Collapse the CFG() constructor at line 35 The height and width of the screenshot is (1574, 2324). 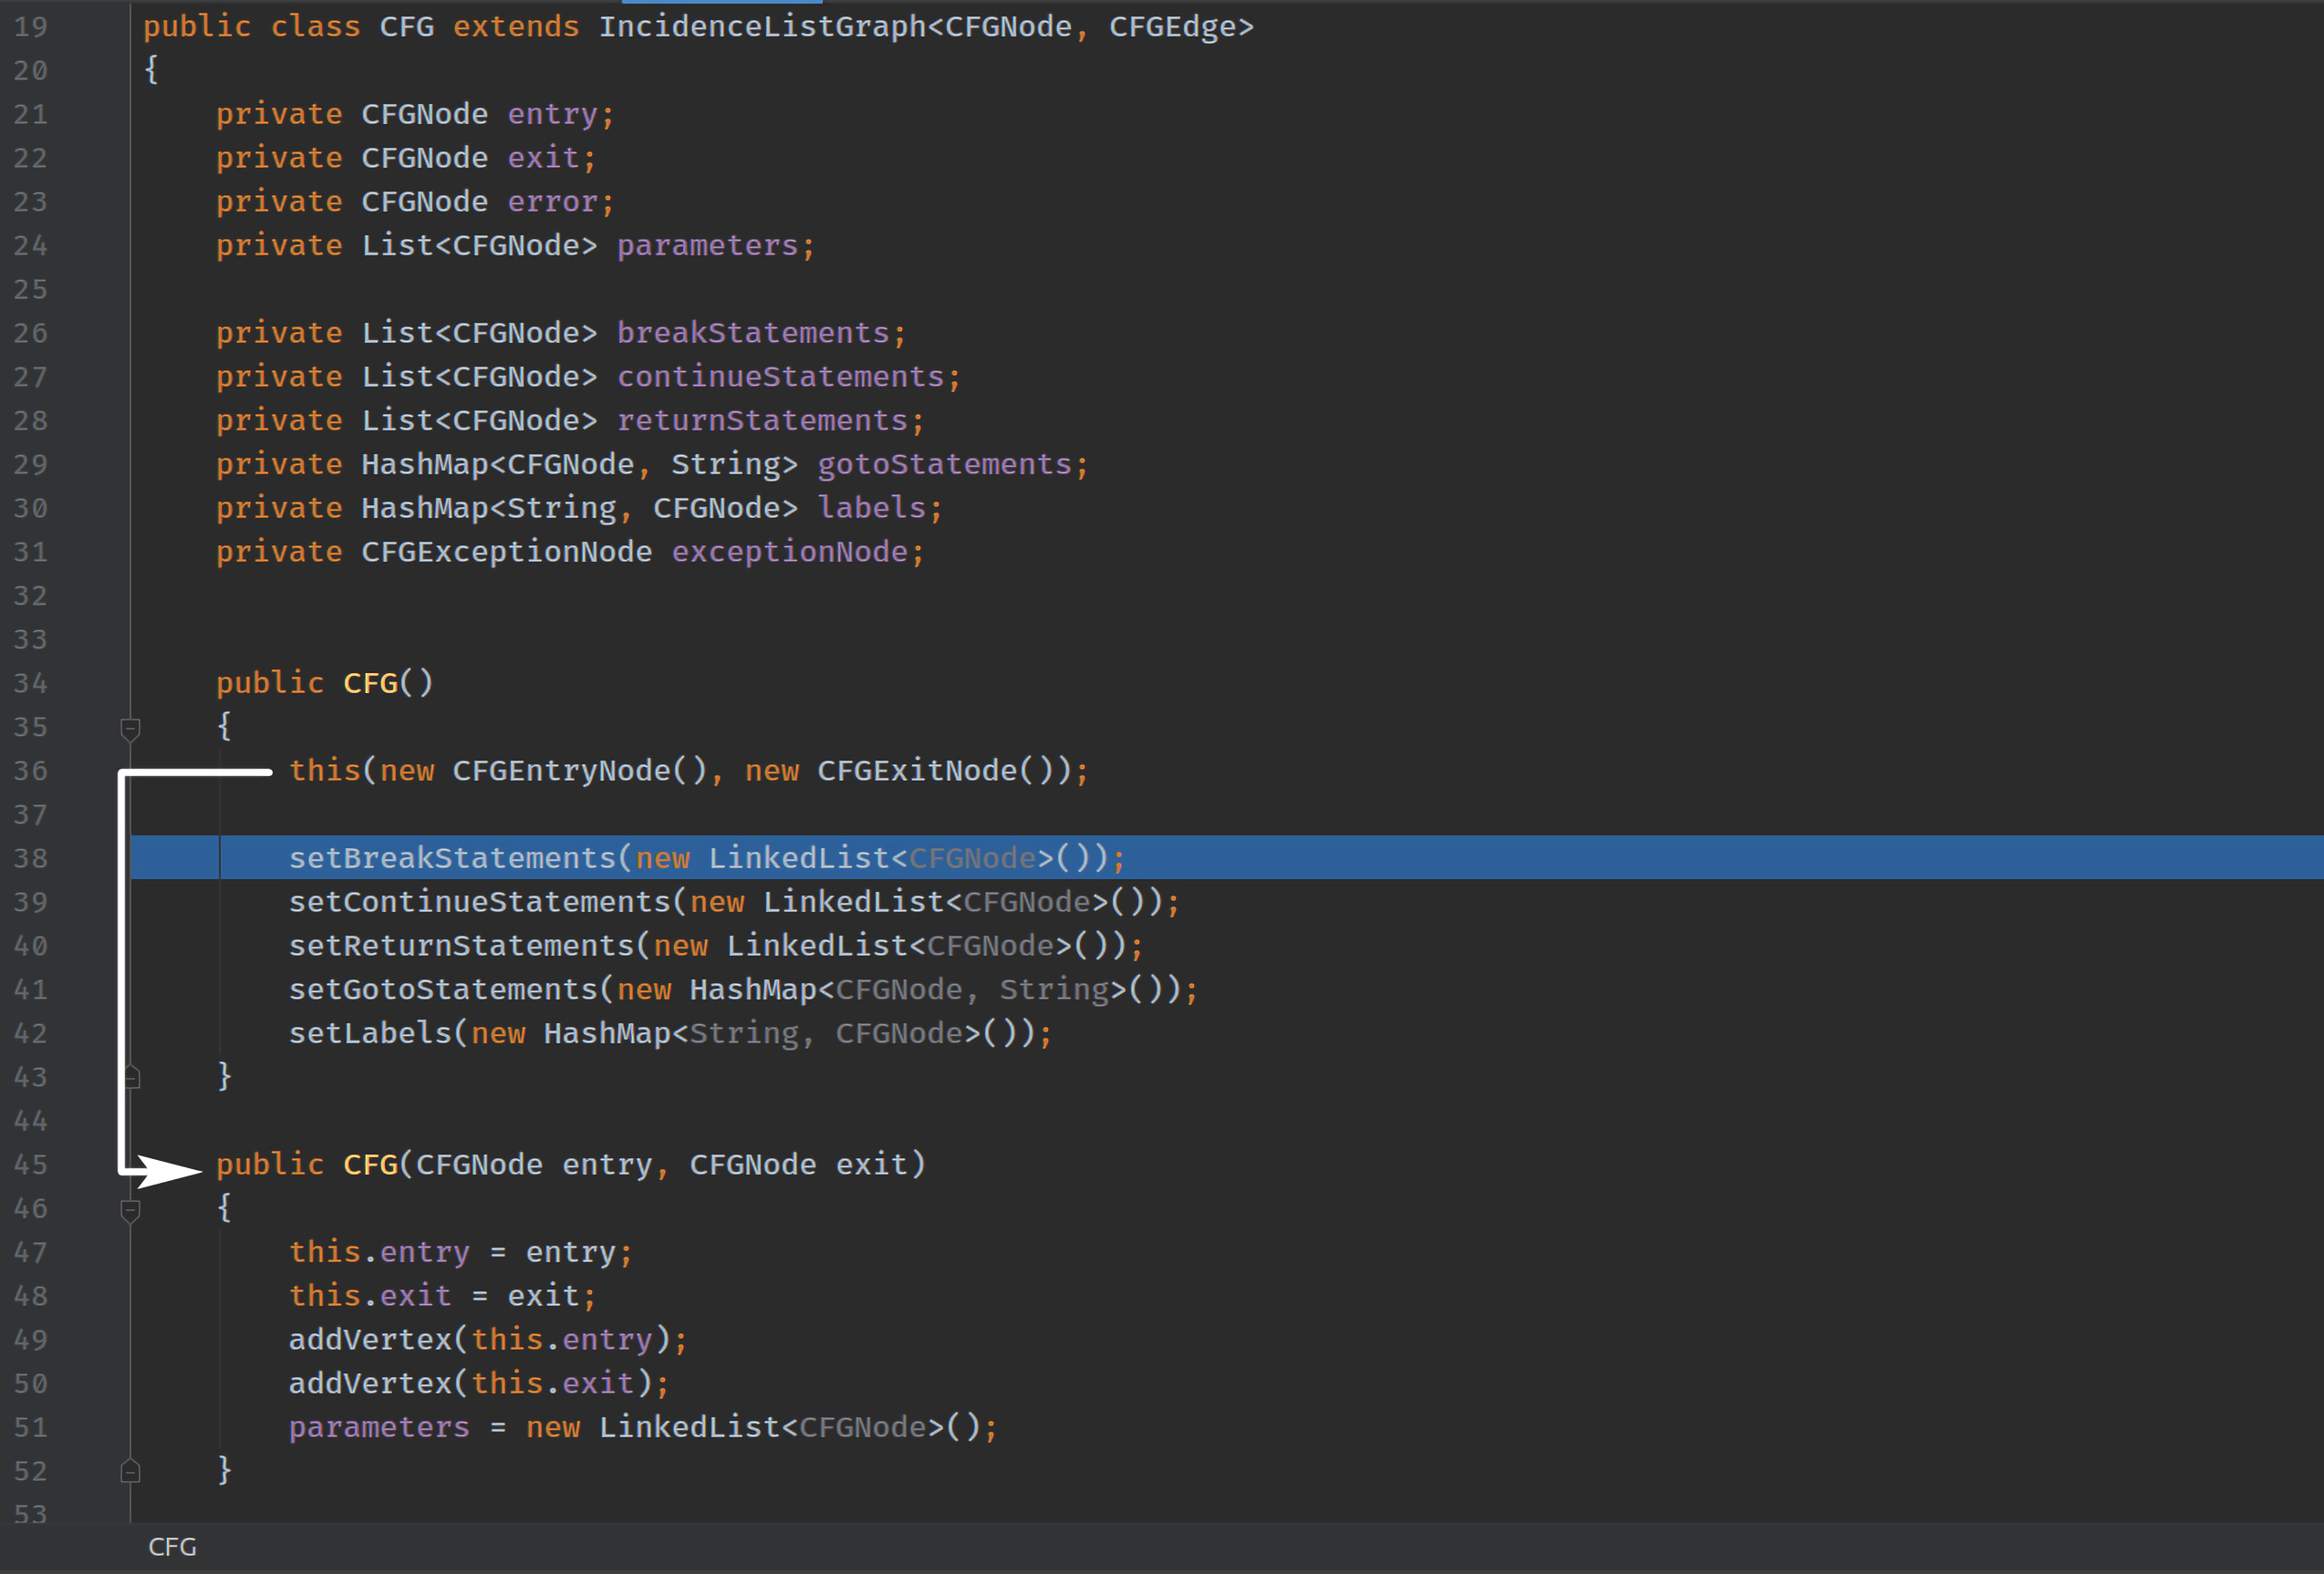(x=130, y=728)
